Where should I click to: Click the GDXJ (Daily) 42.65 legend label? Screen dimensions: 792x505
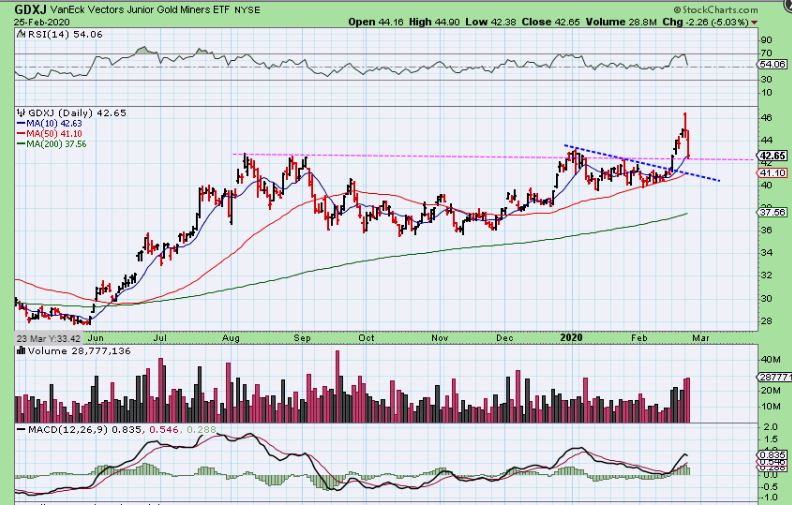[x=77, y=113]
